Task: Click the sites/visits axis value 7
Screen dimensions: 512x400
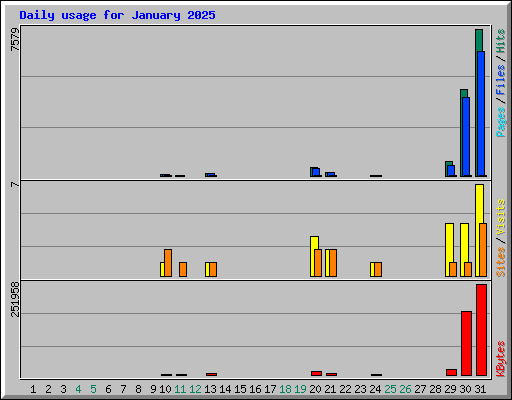Action: coord(15,184)
